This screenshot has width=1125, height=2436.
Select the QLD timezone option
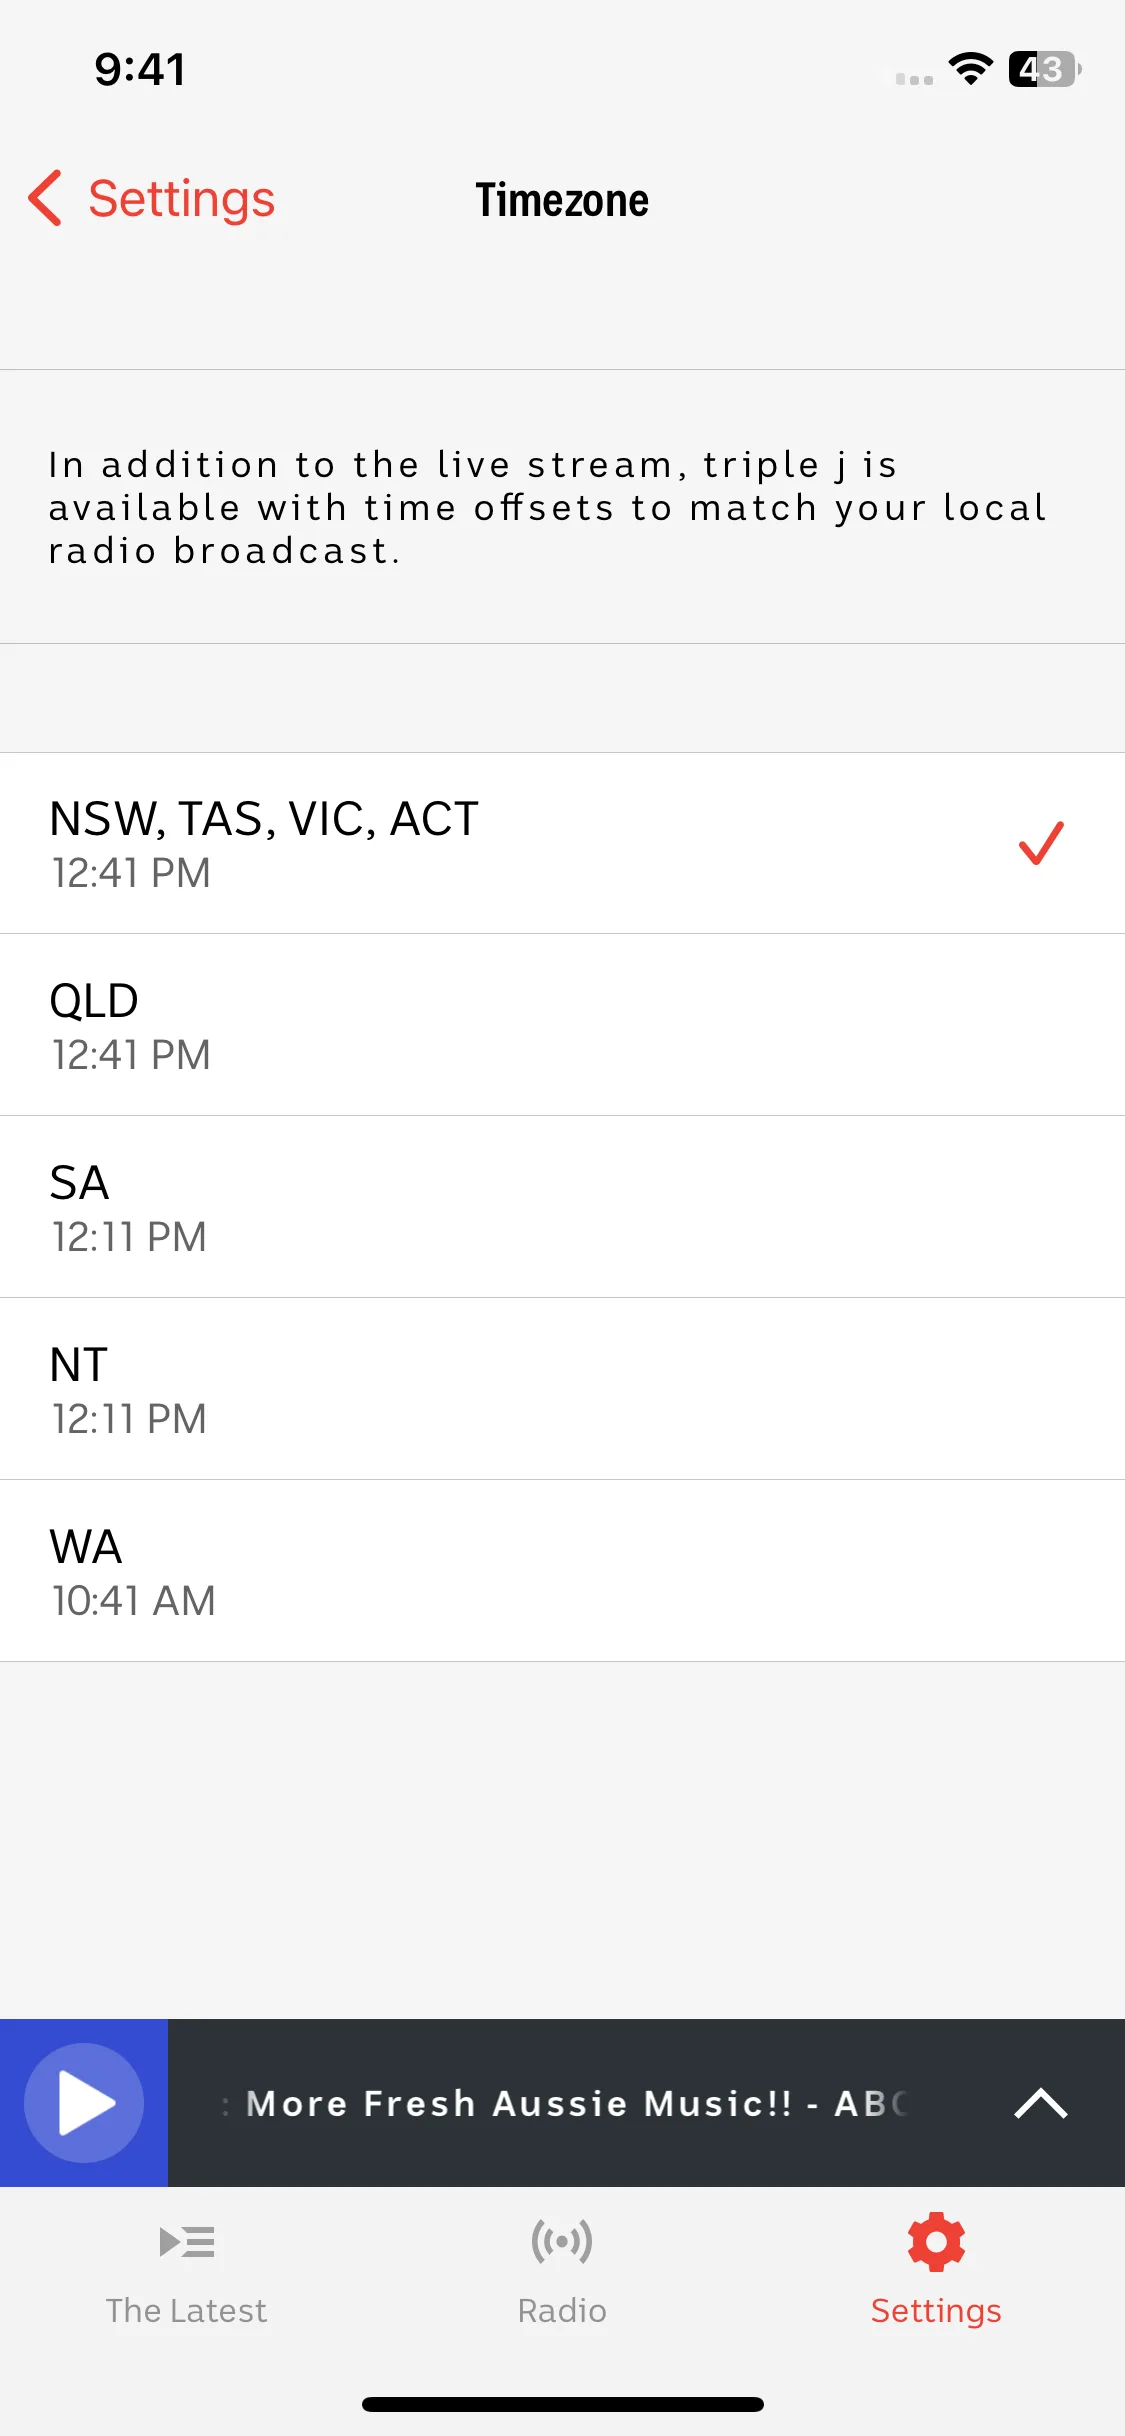pyautogui.click(x=562, y=1025)
